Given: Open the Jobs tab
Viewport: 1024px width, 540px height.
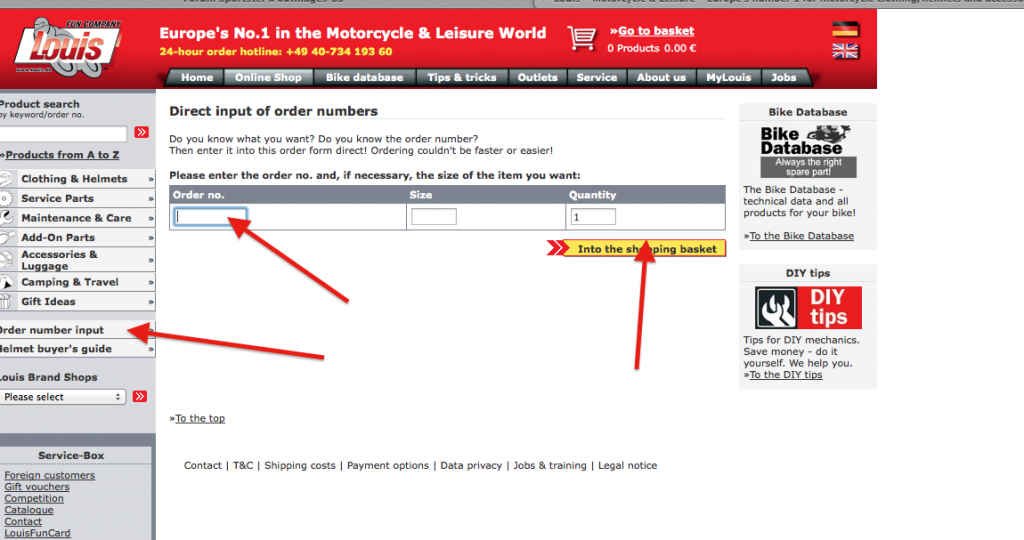Looking at the screenshot, I should click(784, 77).
